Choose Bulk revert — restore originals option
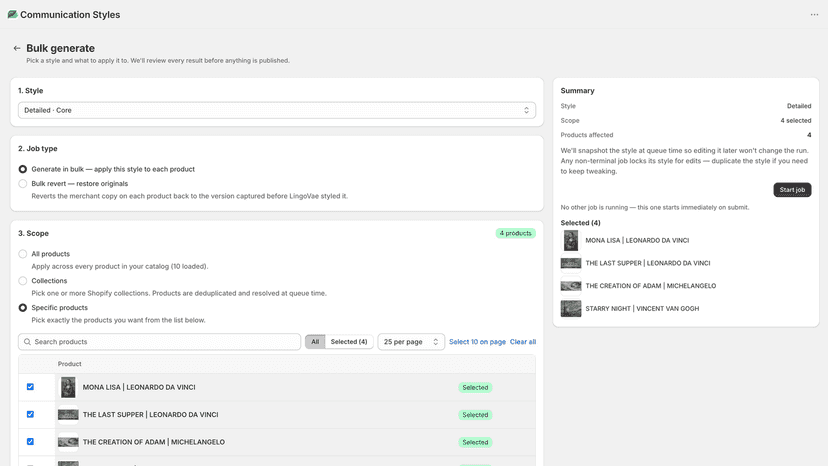The width and height of the screenshot is (828, 466). pos(23,184)
